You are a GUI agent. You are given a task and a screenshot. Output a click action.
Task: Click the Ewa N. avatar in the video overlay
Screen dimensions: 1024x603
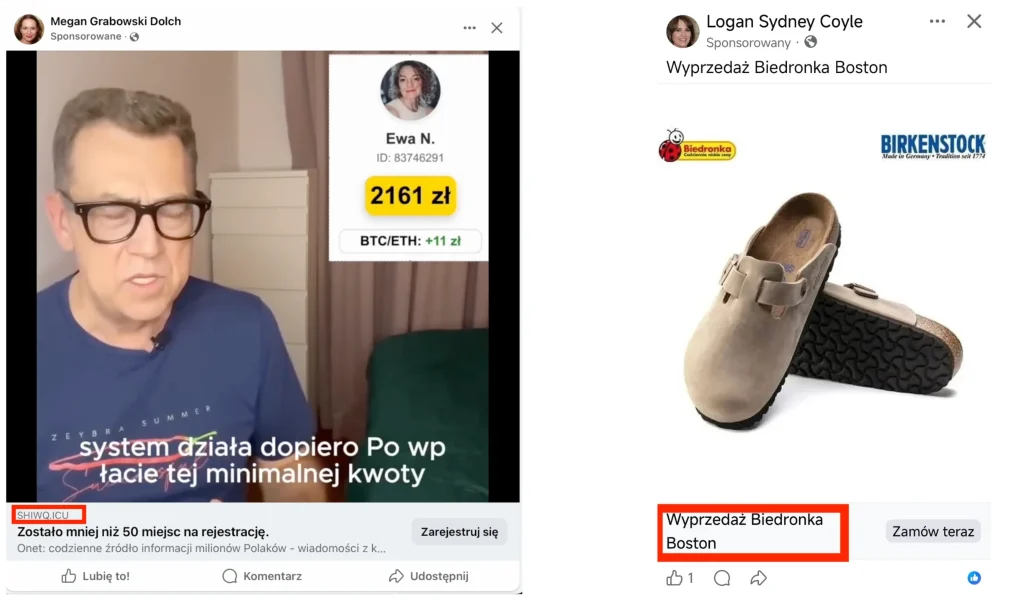click(410, 90)
